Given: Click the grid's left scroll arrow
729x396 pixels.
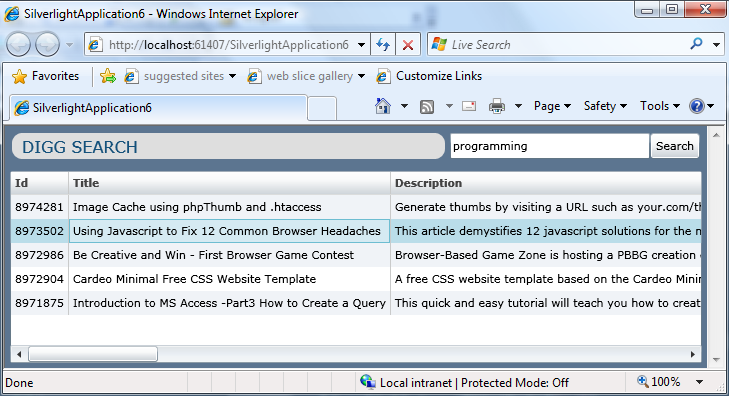Looking at the screenshot, I should click(19, 354).
